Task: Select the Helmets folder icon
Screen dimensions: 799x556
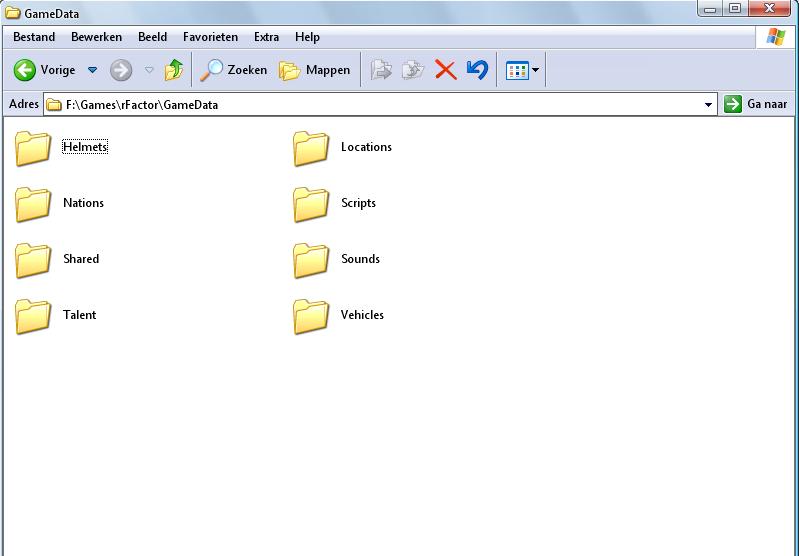Action: coord(33,148)
